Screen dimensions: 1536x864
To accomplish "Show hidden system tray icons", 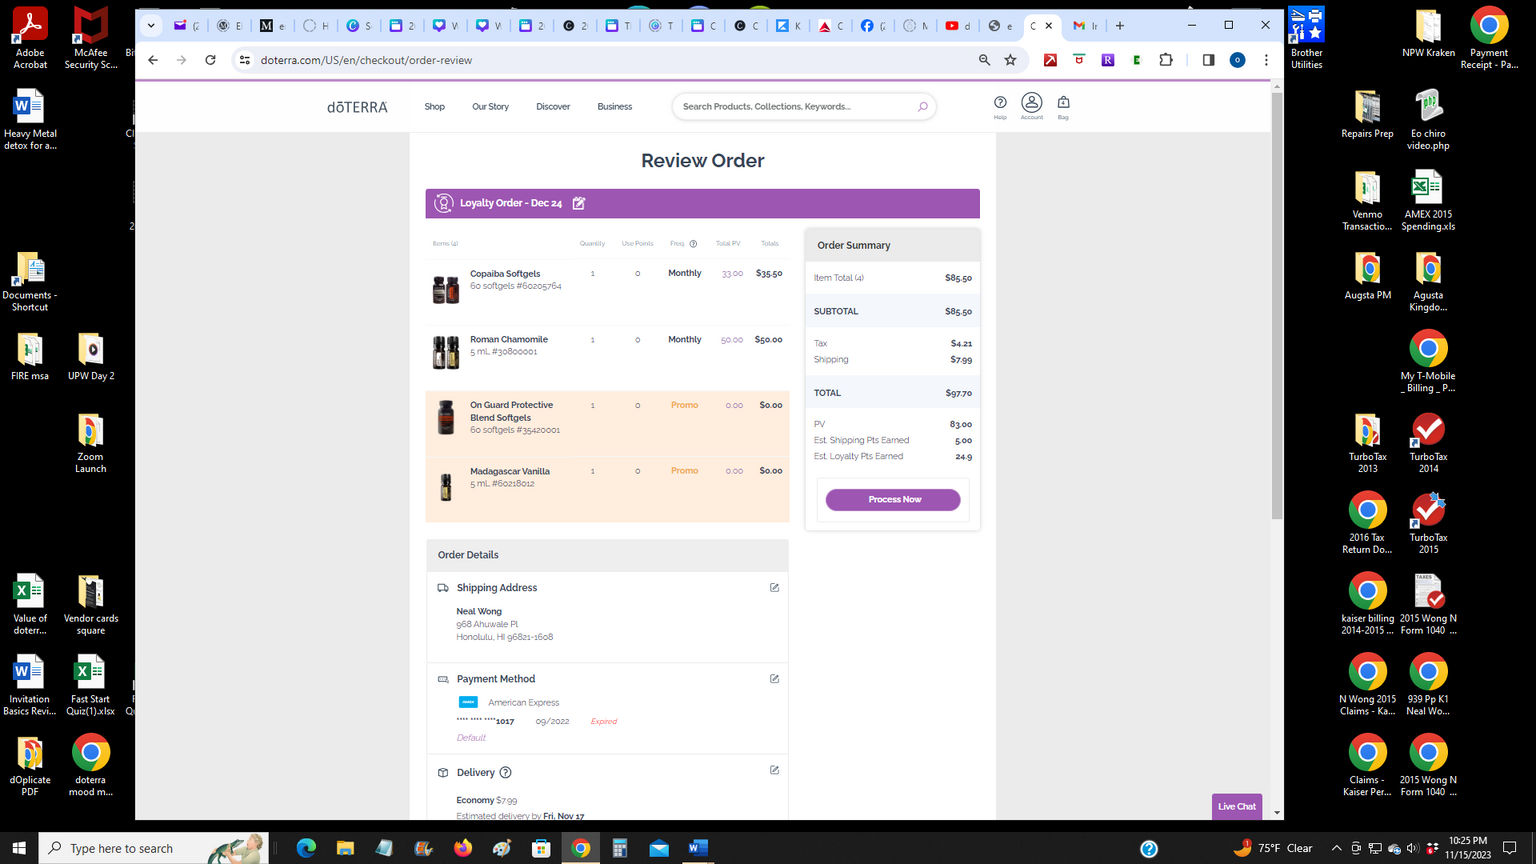I will pyautogui.click(x=1336, y=848).
